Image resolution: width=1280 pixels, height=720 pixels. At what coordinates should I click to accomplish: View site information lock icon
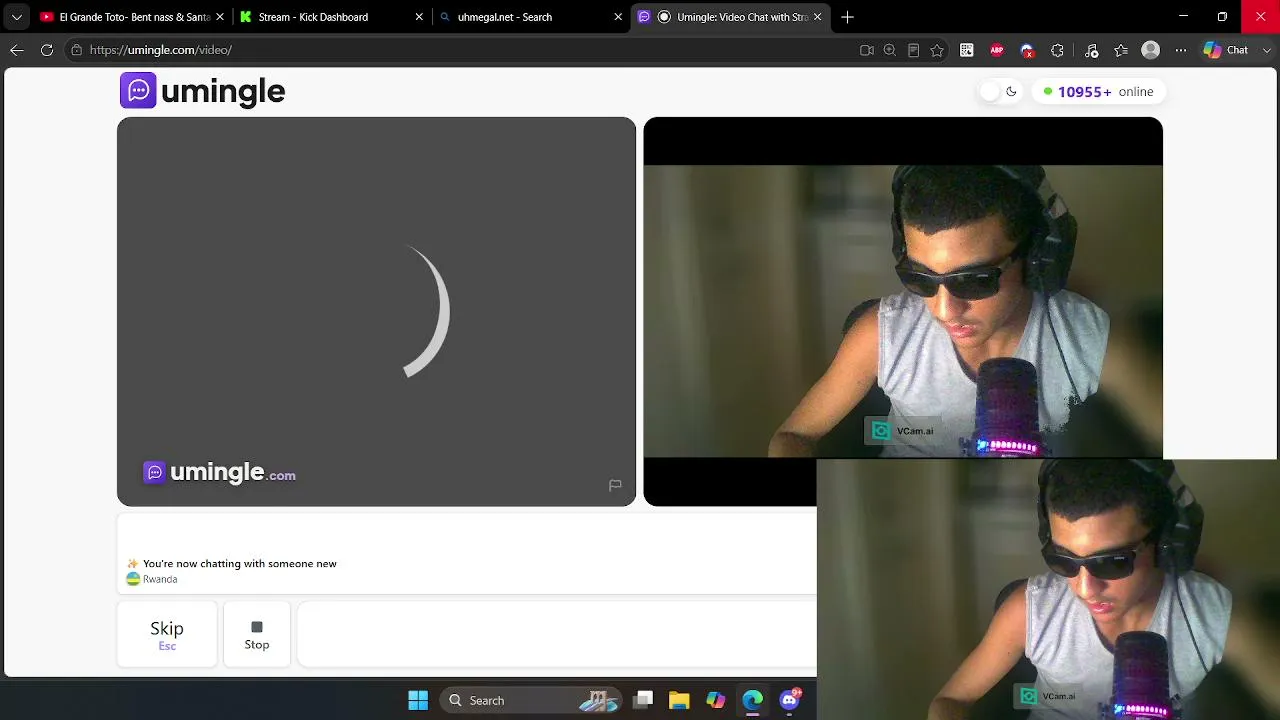click(x=76, y=50)
